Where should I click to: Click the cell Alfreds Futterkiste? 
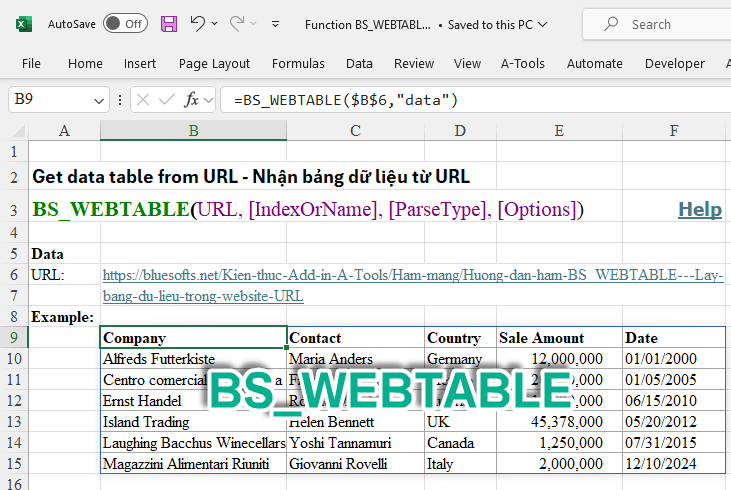pyautogui.click(x=193, y=359)
